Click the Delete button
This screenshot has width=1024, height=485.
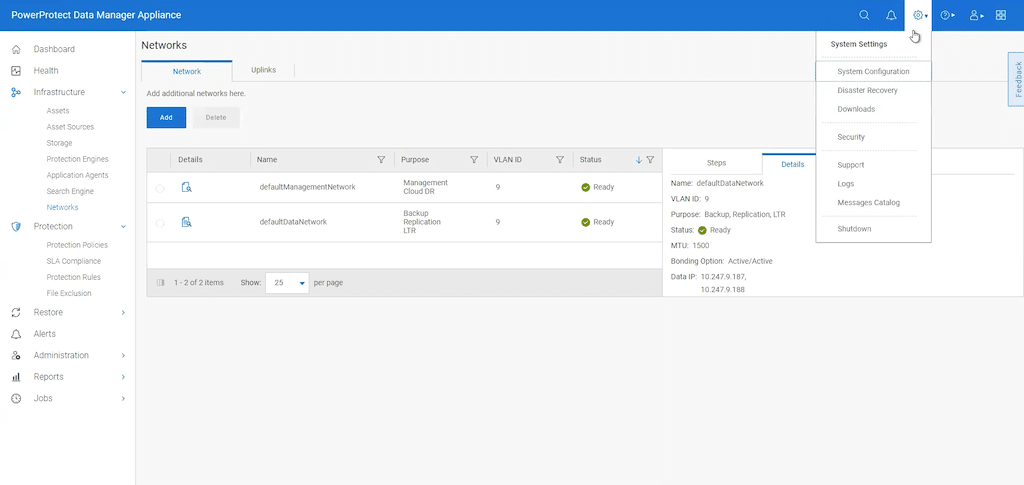[x=216, y=117]
